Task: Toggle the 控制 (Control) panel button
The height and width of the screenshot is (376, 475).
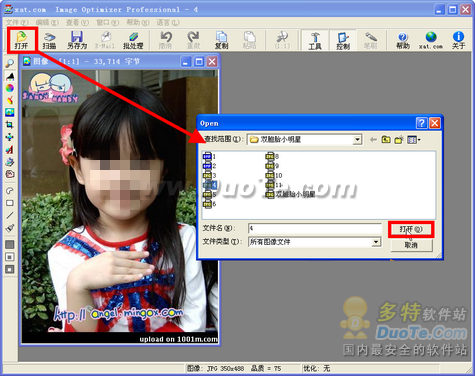Action: coord(343,40)
